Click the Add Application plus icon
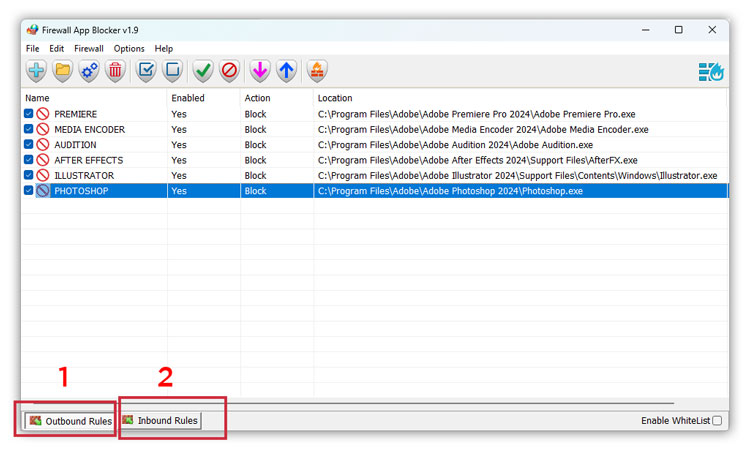Screen dimensions: 750x452 tap(36, 71)
